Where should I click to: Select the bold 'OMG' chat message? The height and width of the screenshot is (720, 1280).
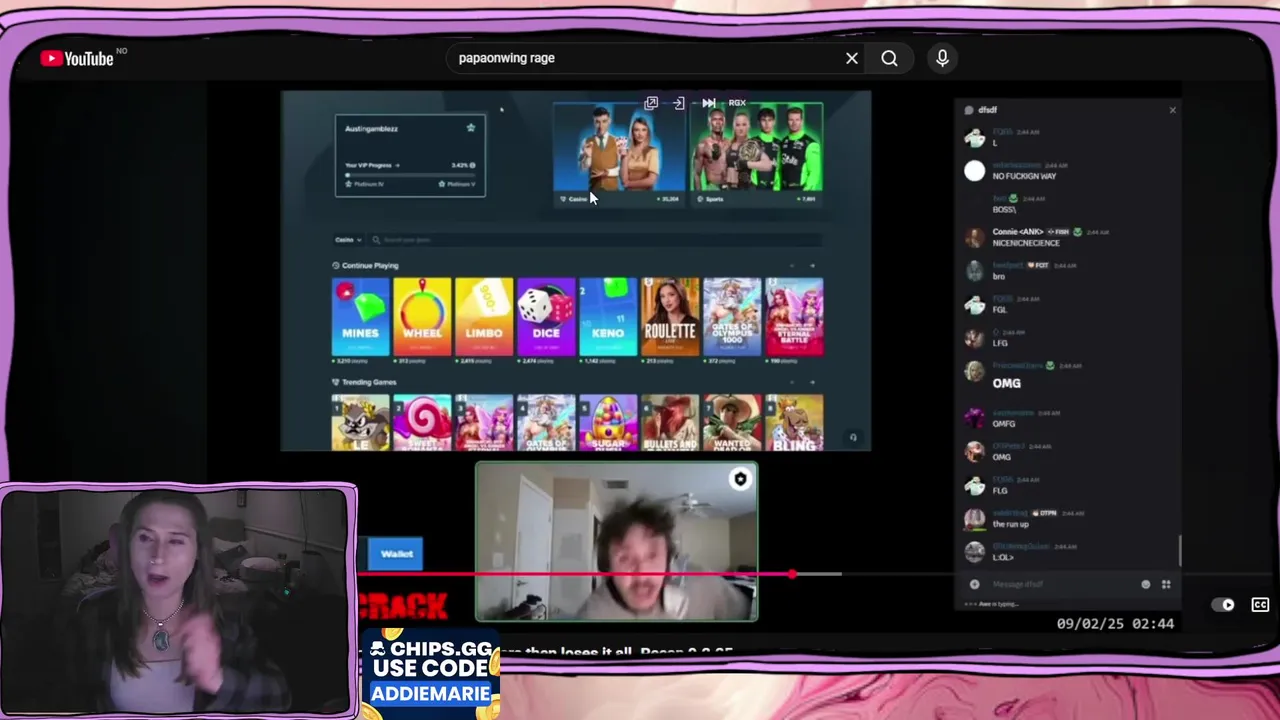tap(1007, 383)
